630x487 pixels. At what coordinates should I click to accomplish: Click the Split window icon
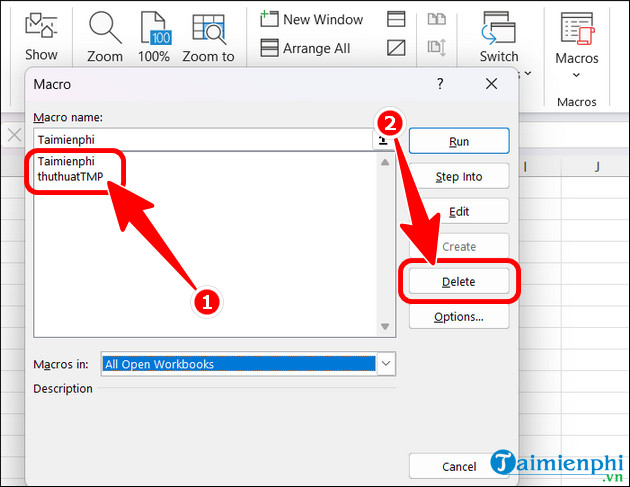[x=396, y=19]
